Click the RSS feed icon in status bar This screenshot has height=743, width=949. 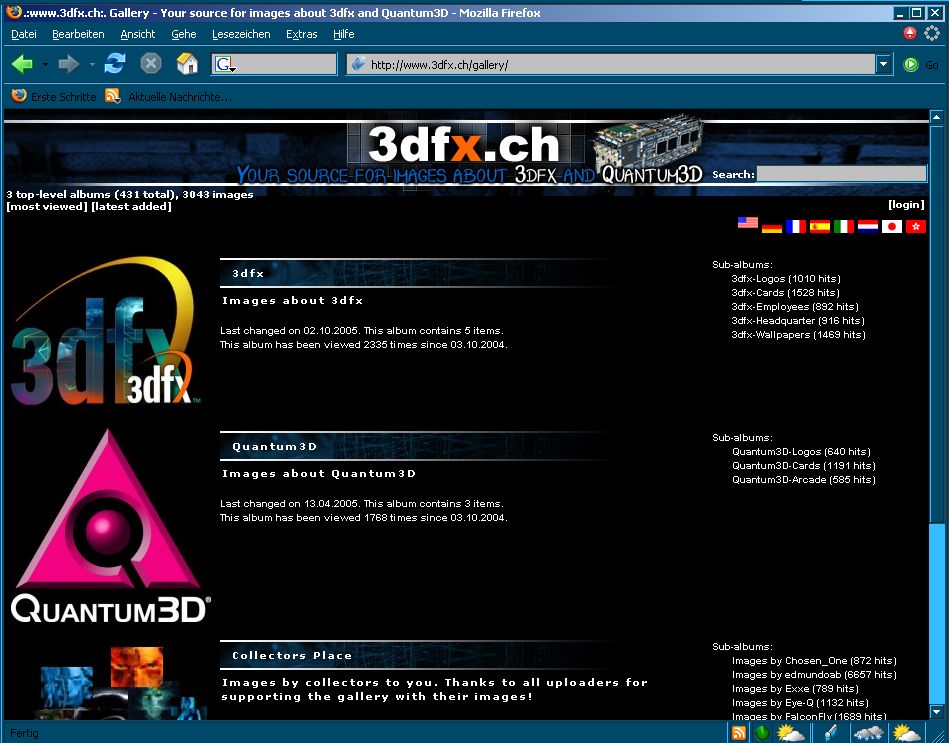(739, 733)
